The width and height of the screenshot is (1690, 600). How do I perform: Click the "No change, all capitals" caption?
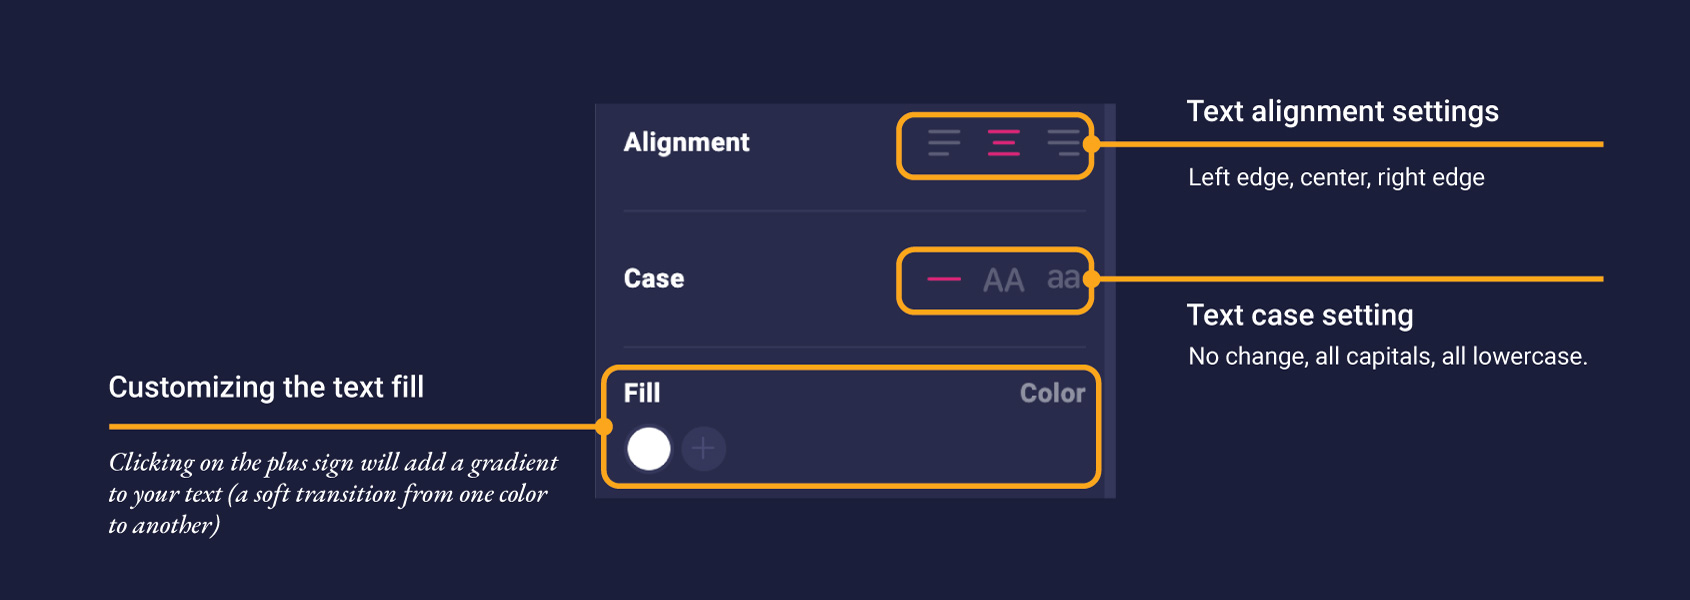(1387, 356)
